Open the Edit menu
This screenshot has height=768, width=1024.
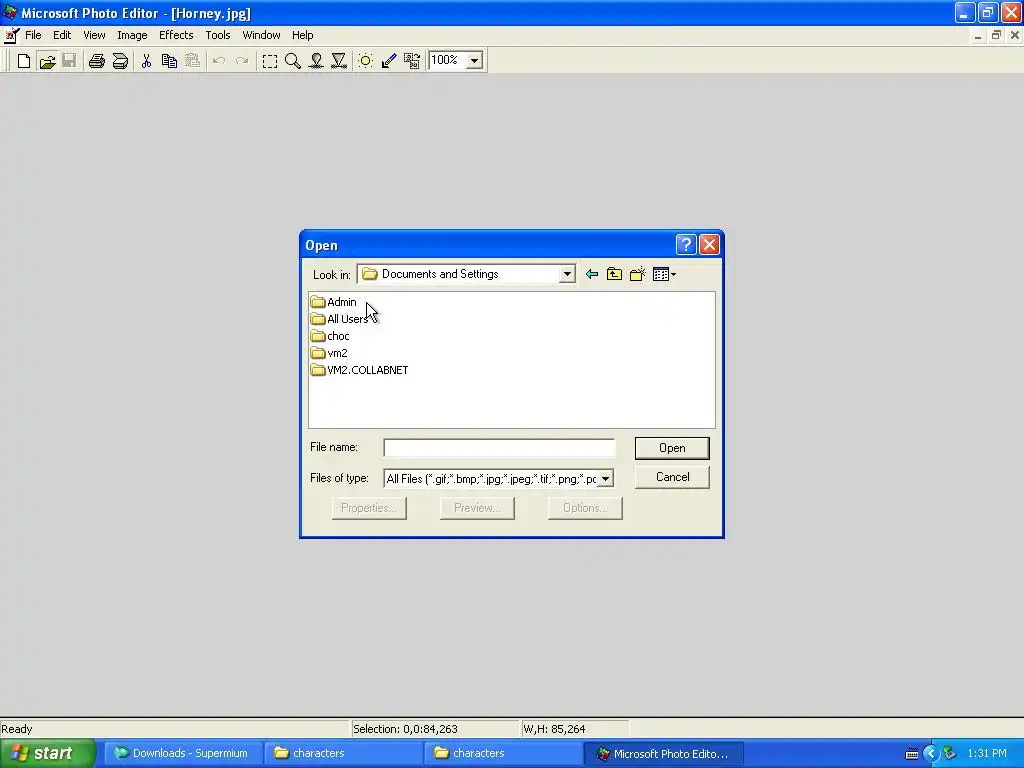62,35
